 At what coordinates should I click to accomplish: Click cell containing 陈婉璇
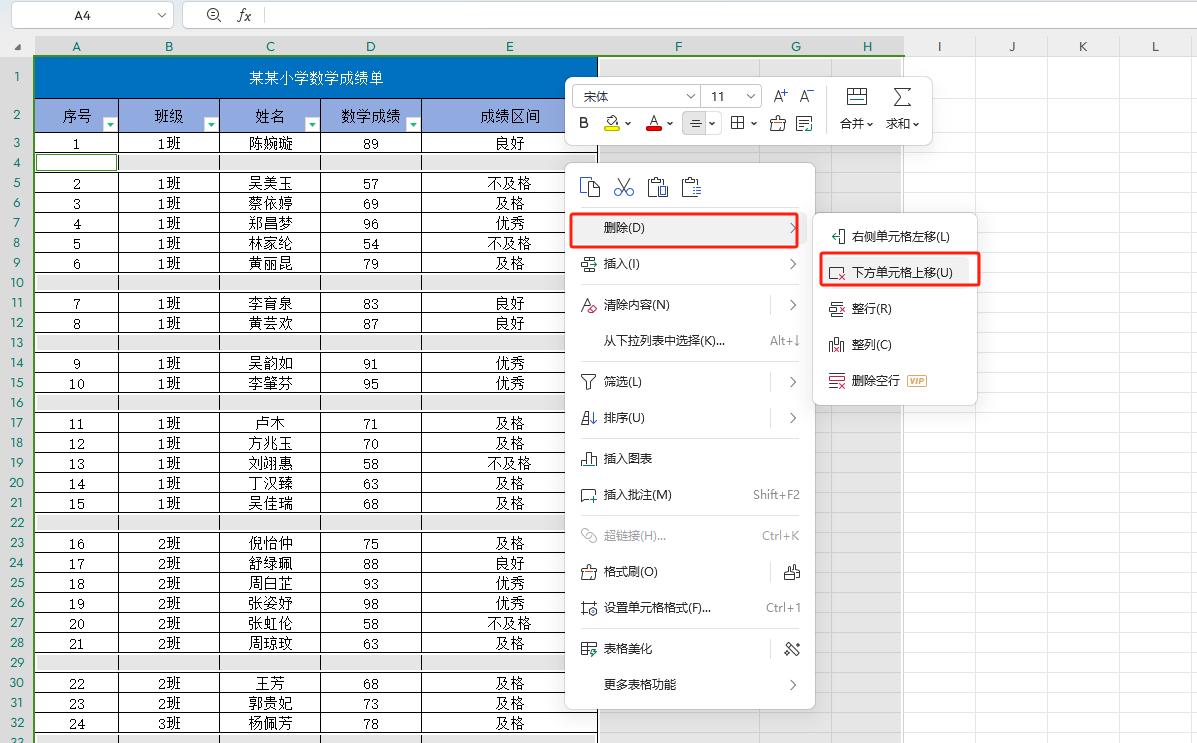[x=270, y=144]
